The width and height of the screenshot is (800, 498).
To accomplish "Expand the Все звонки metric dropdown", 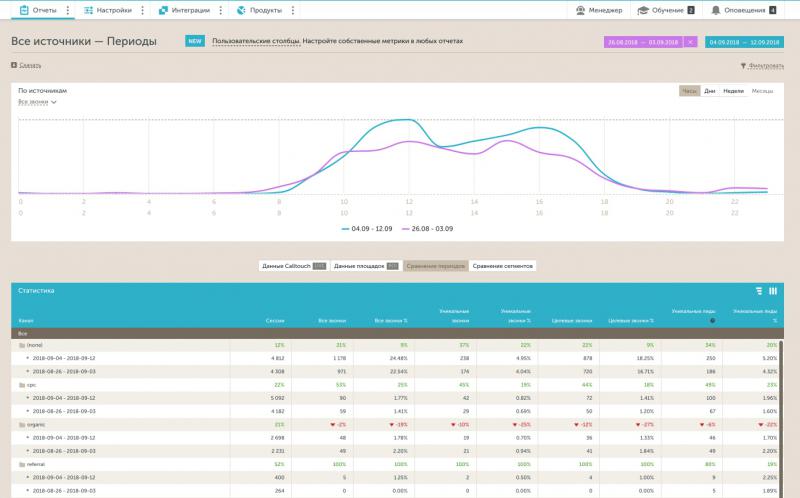I will point(37,102).
